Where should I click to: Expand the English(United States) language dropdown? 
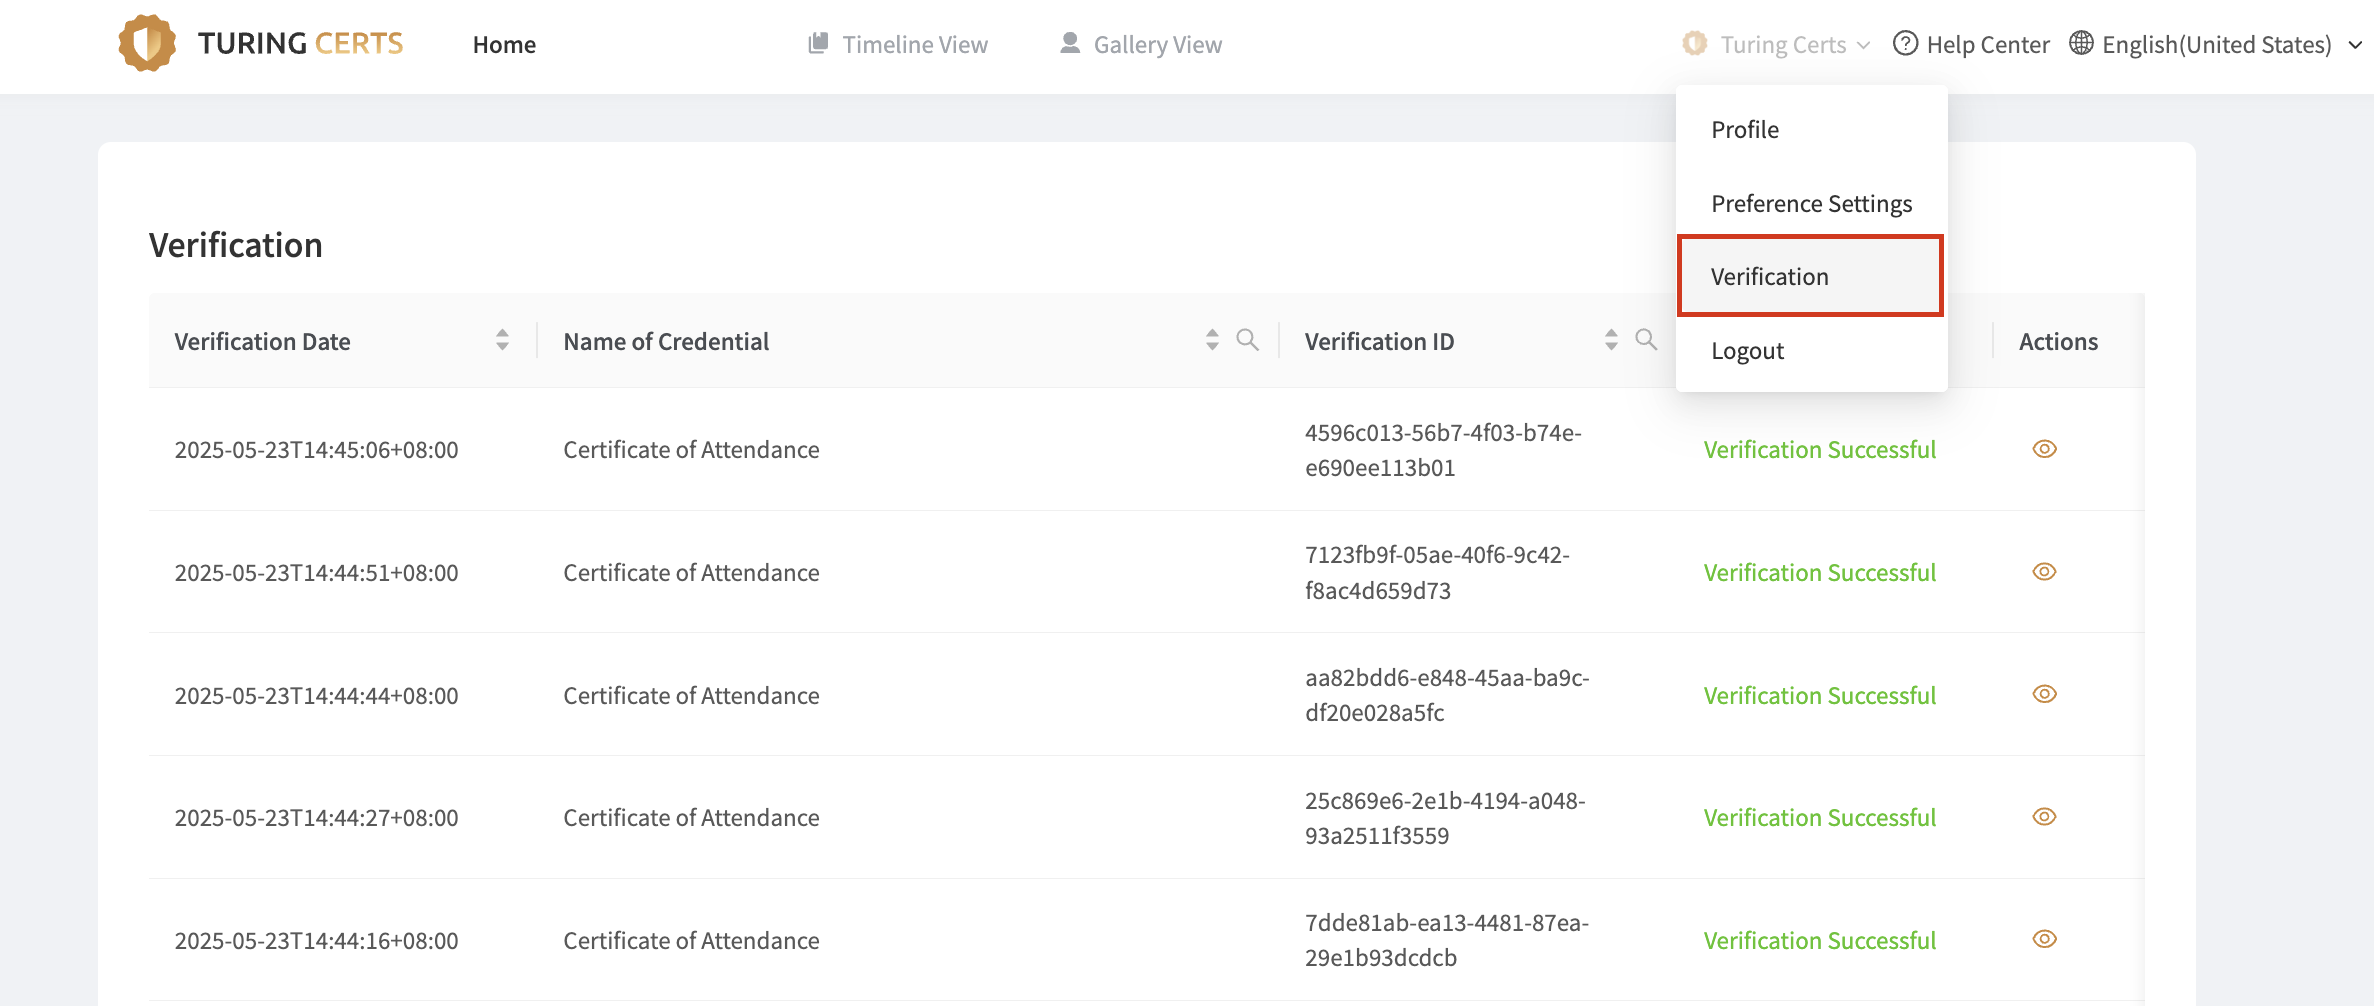point(2355,45)
